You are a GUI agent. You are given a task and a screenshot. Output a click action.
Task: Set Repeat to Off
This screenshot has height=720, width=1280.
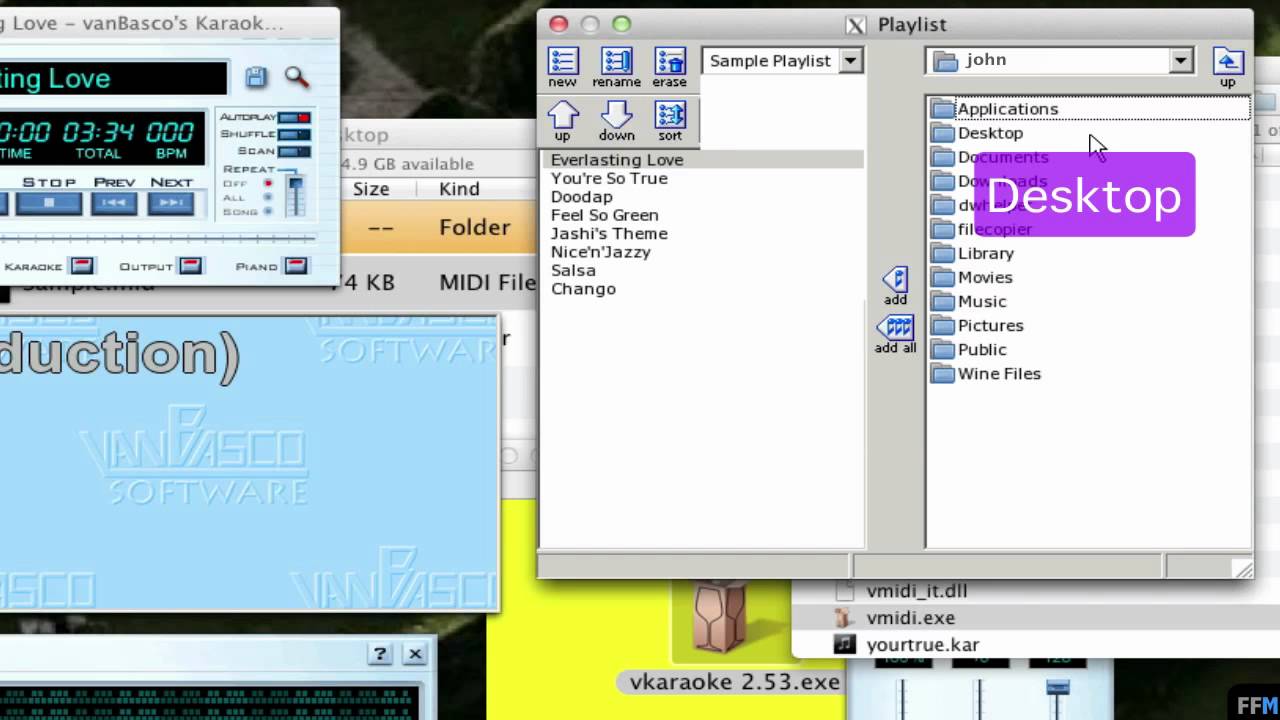click(267, 184)
